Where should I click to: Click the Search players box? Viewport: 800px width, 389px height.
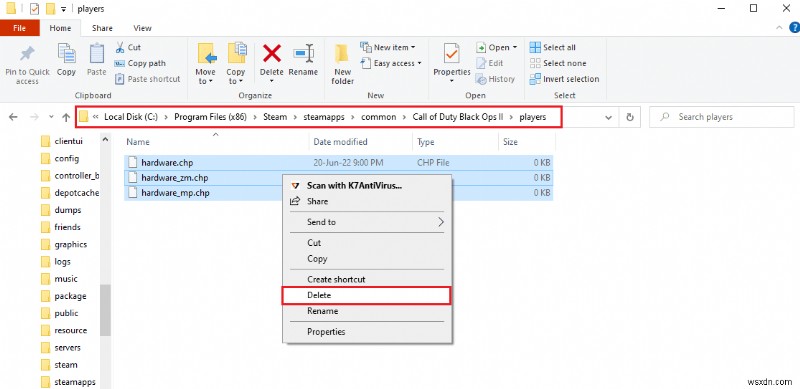tap(721, 117)
